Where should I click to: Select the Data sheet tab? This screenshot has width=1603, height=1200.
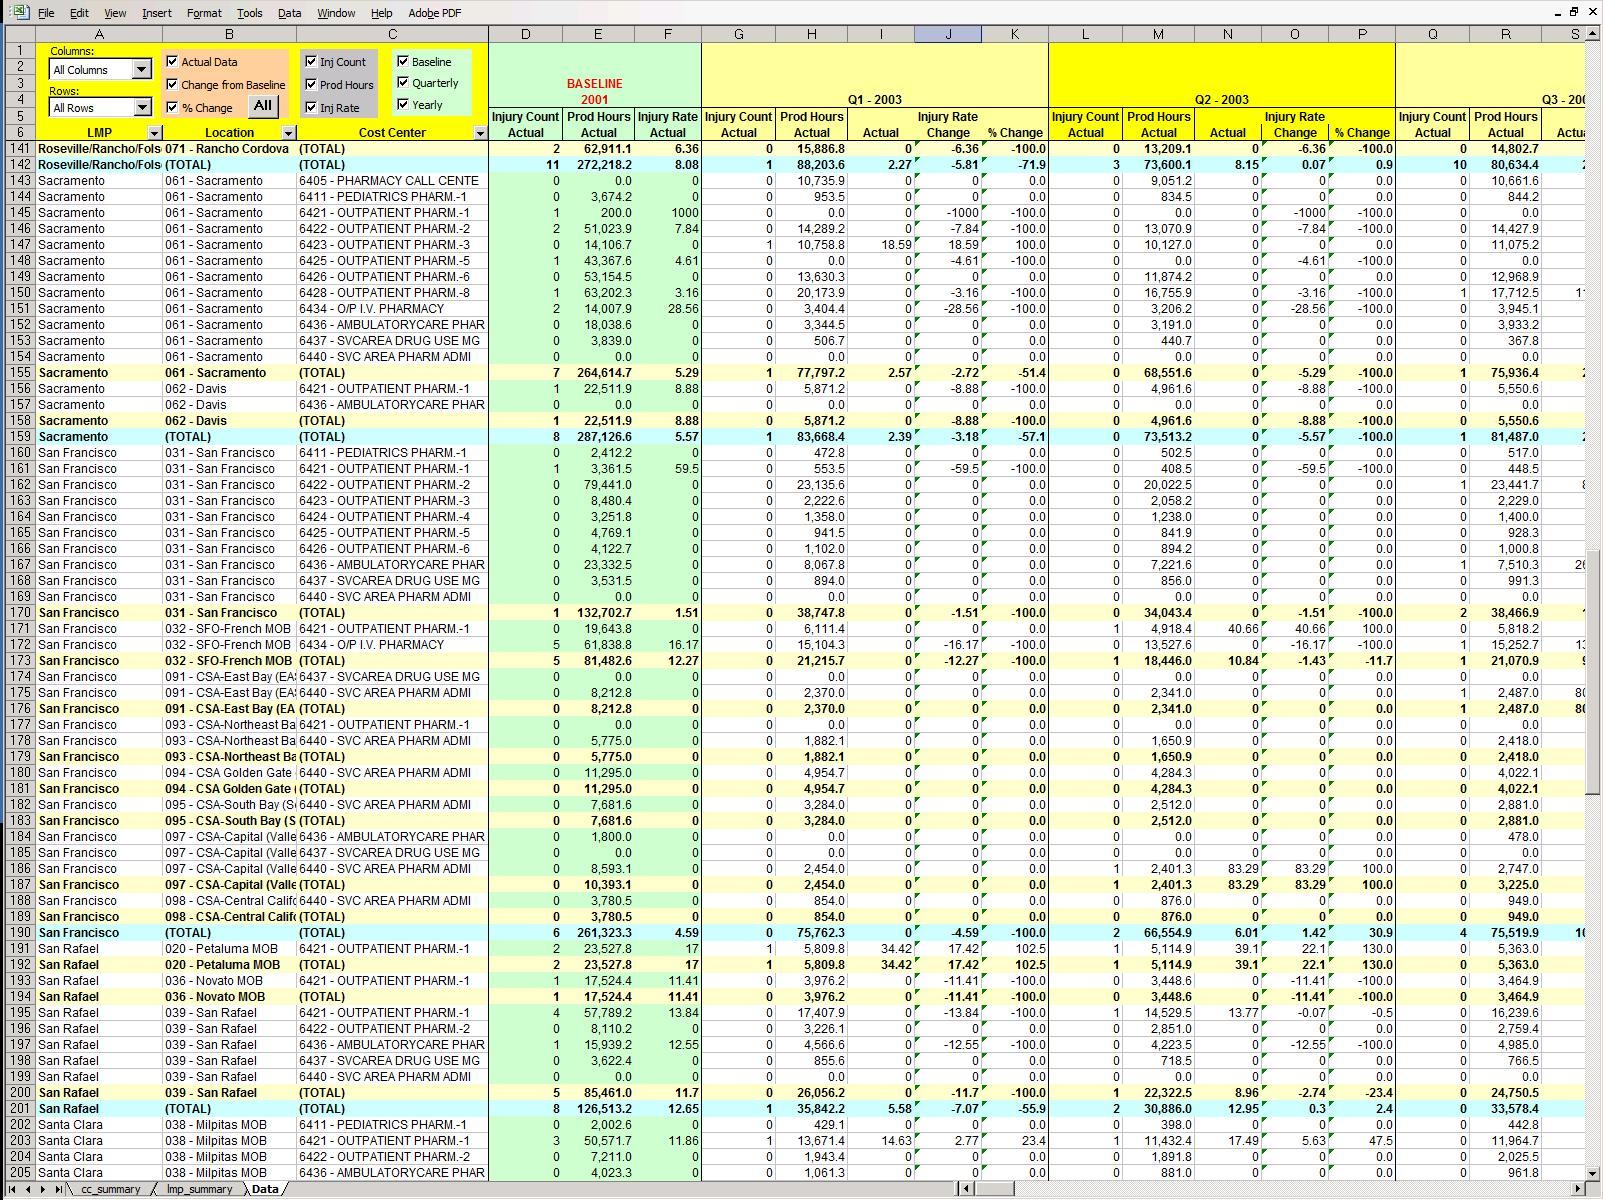265,1189
